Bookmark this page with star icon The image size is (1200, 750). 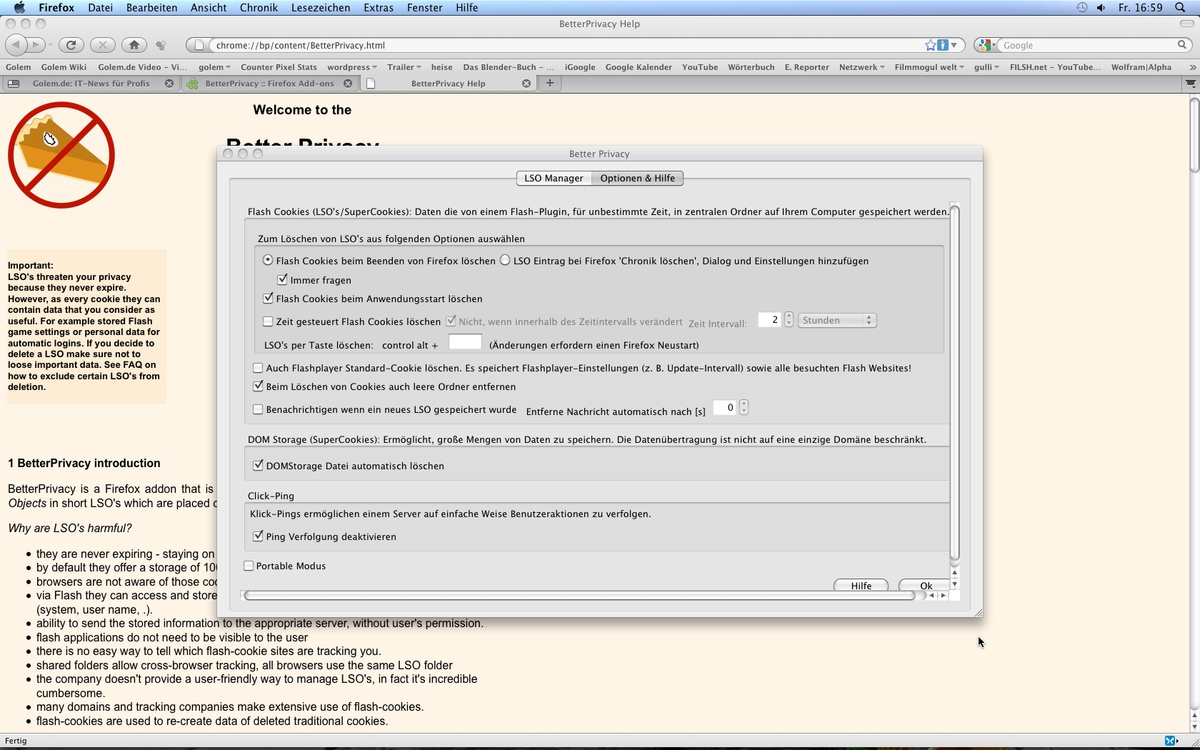931,45
